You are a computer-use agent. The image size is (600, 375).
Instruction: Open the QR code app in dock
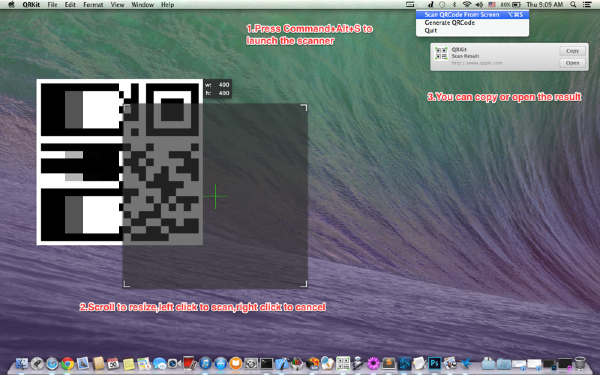[343, 363]
